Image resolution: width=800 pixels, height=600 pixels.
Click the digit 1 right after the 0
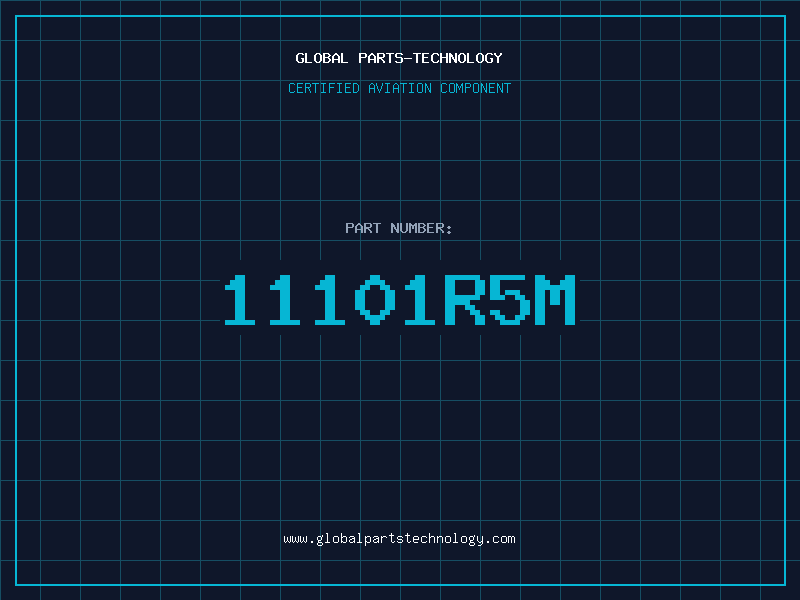coord(420,299)
